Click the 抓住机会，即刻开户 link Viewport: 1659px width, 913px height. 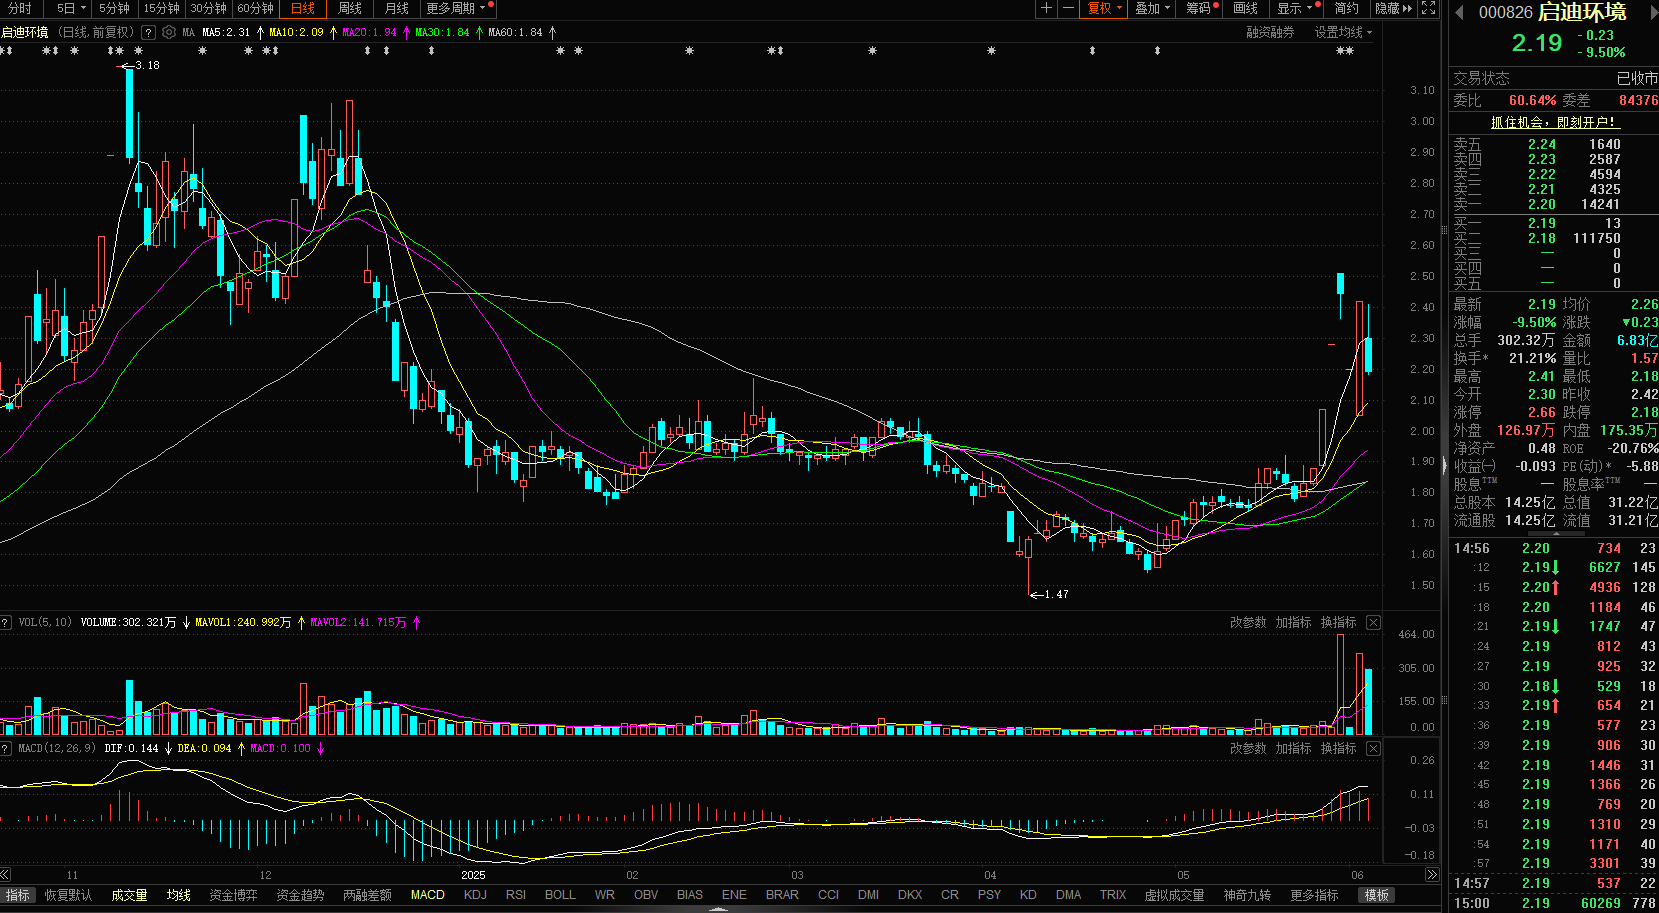(1553, 122)
